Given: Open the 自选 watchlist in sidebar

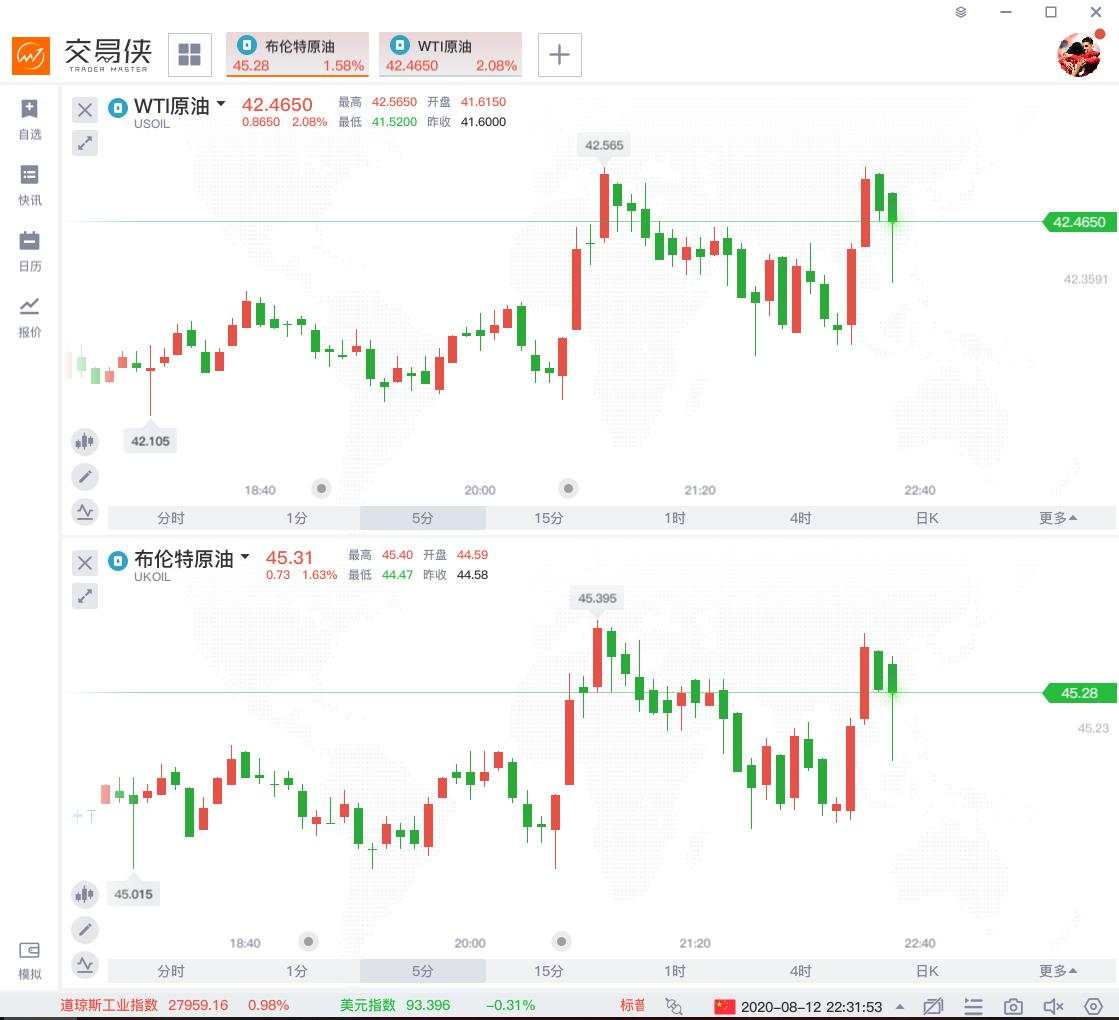Looking at the screenshot, I should (30, 119).
